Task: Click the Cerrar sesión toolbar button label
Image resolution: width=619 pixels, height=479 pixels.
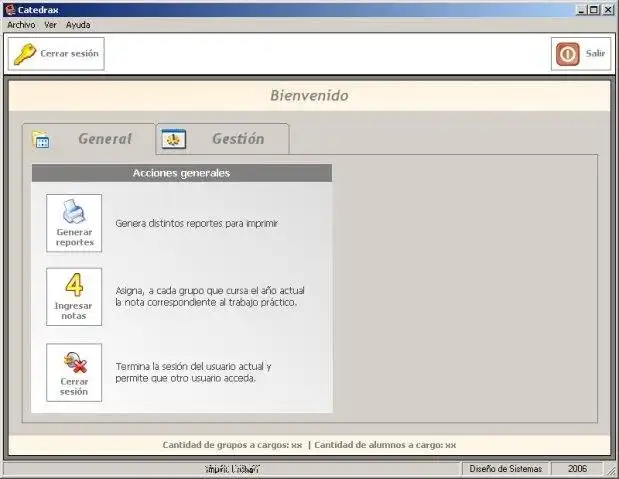Action: [69, 53]
